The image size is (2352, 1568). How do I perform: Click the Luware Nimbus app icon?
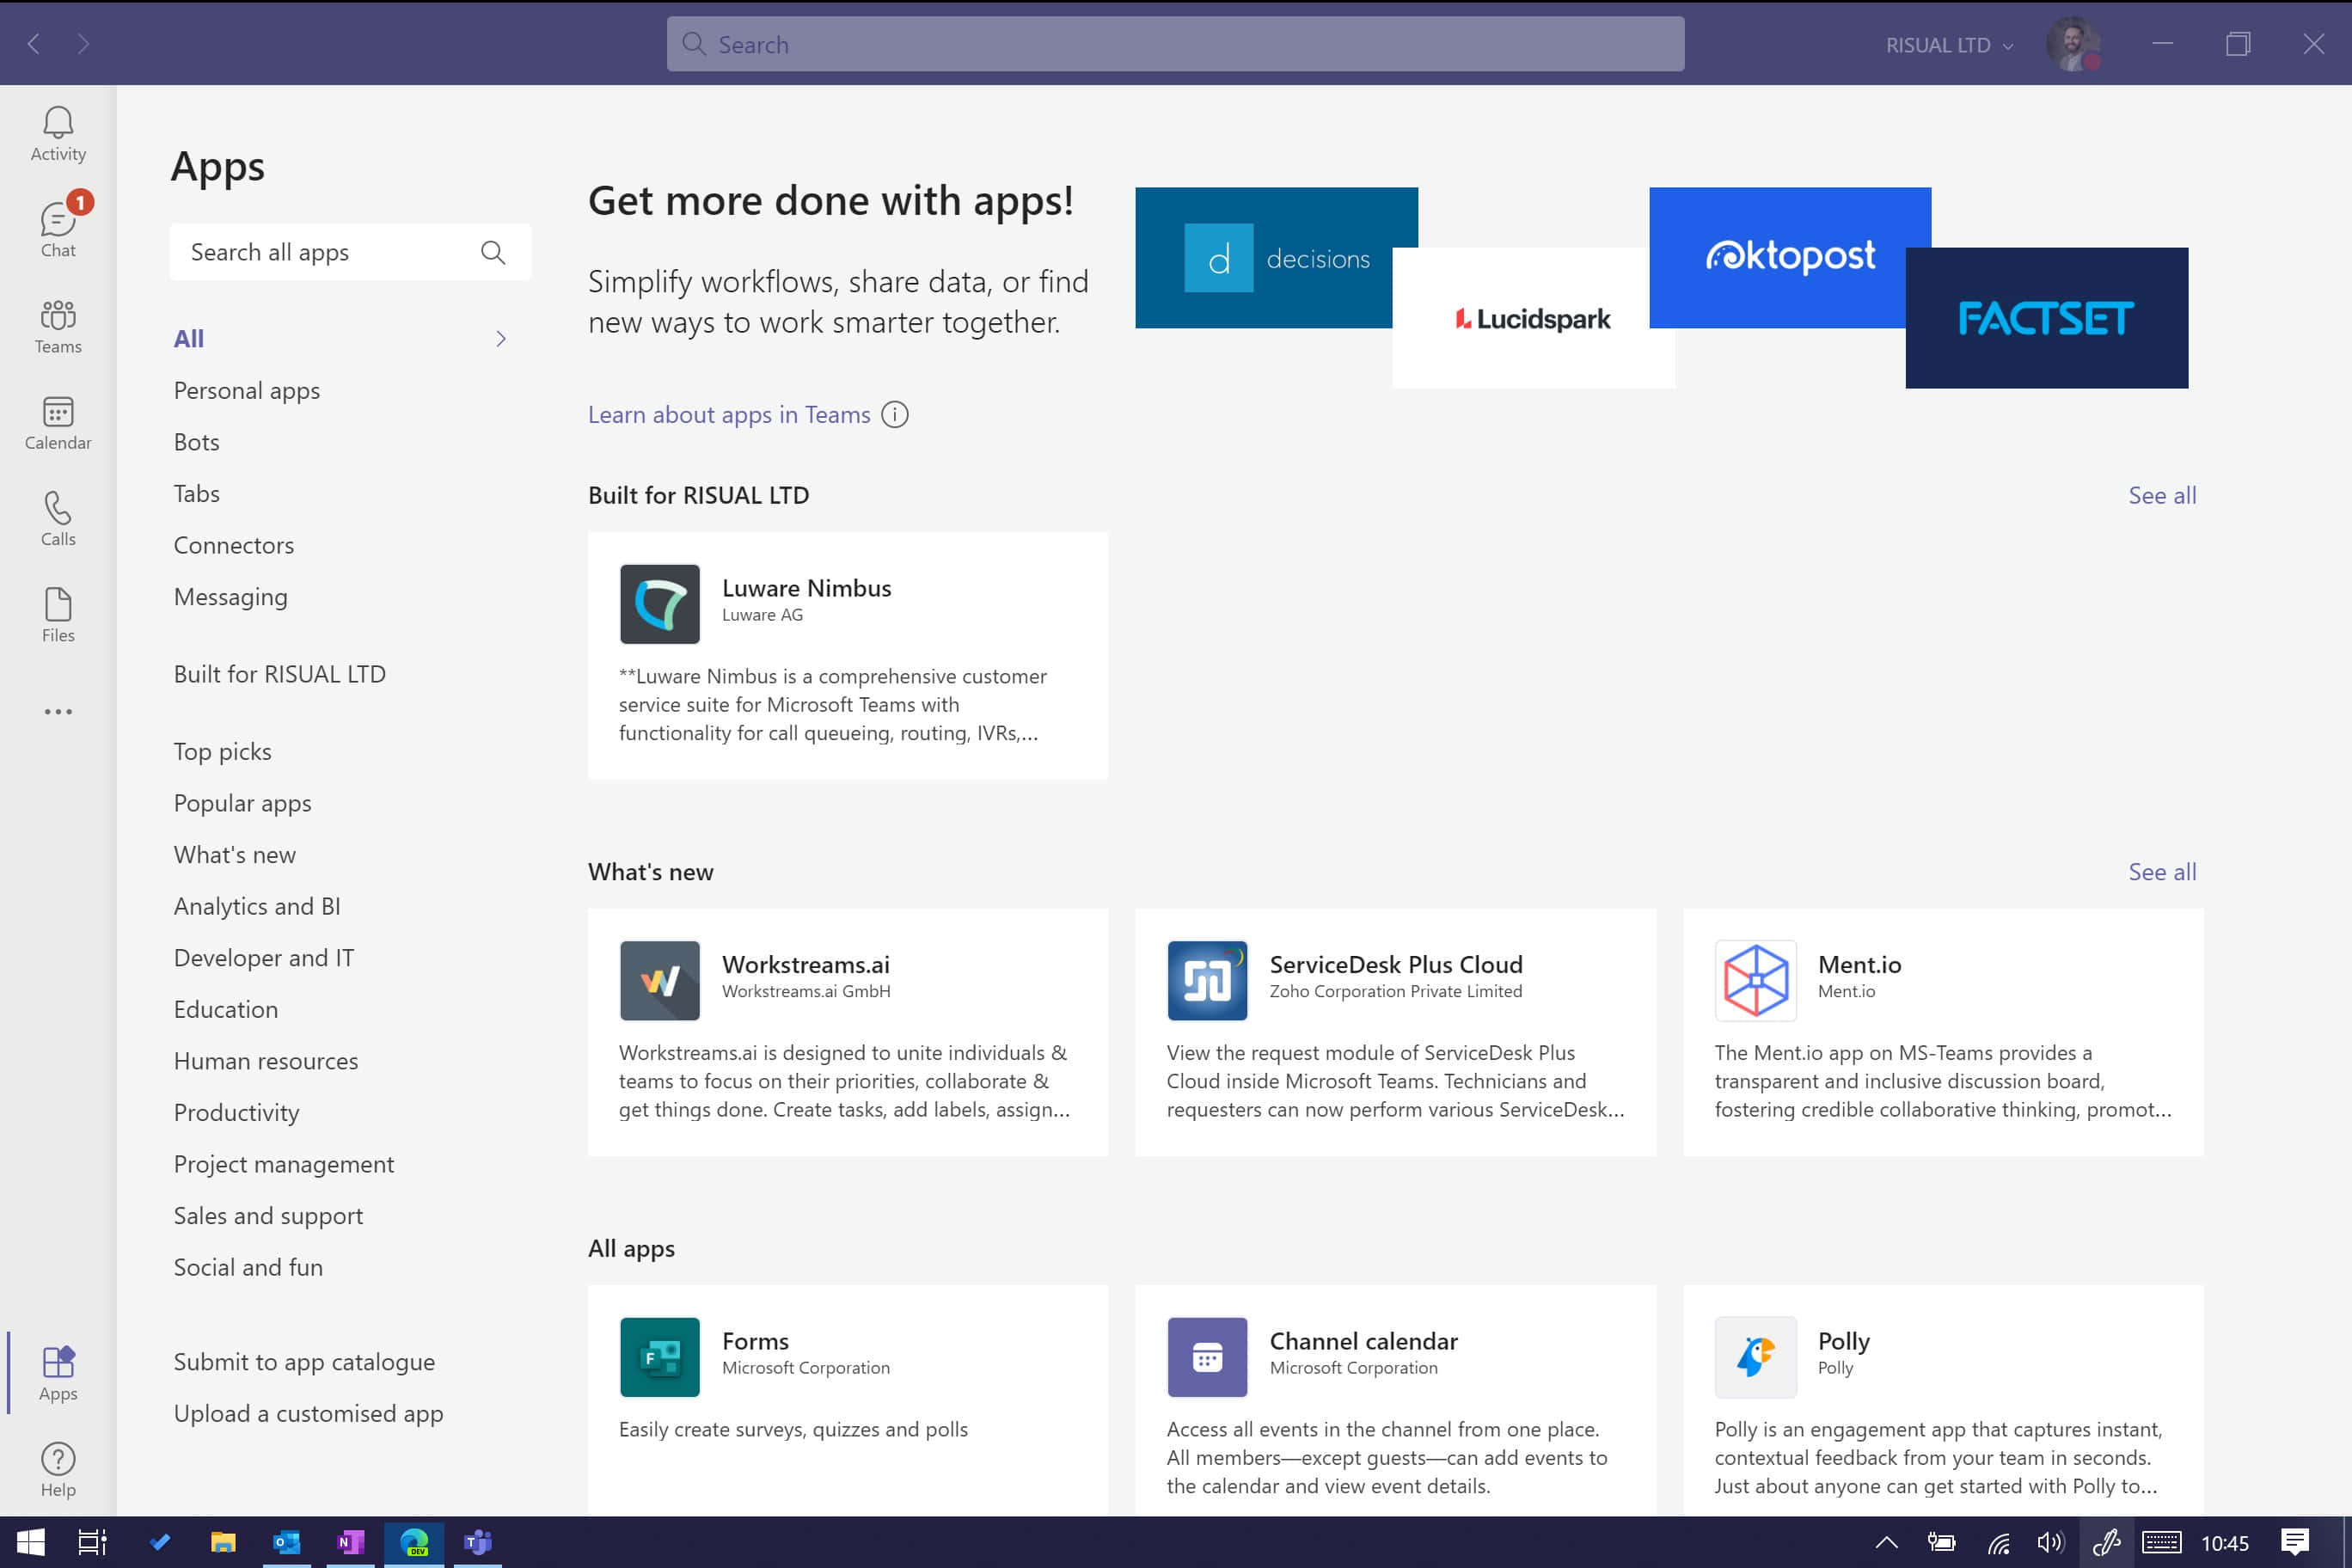pyautogui.click(x=660, y=604)
